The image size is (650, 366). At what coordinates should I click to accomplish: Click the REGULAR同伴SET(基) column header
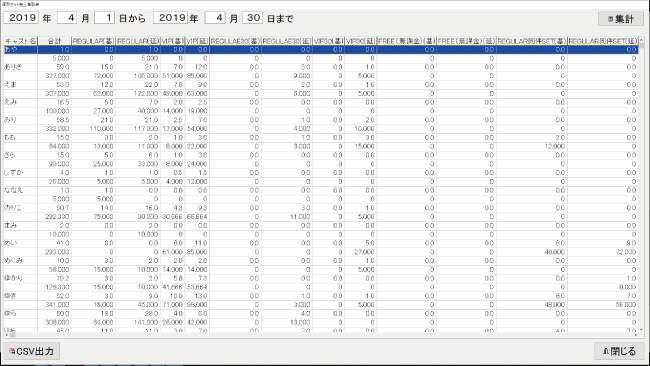(532, 41)
